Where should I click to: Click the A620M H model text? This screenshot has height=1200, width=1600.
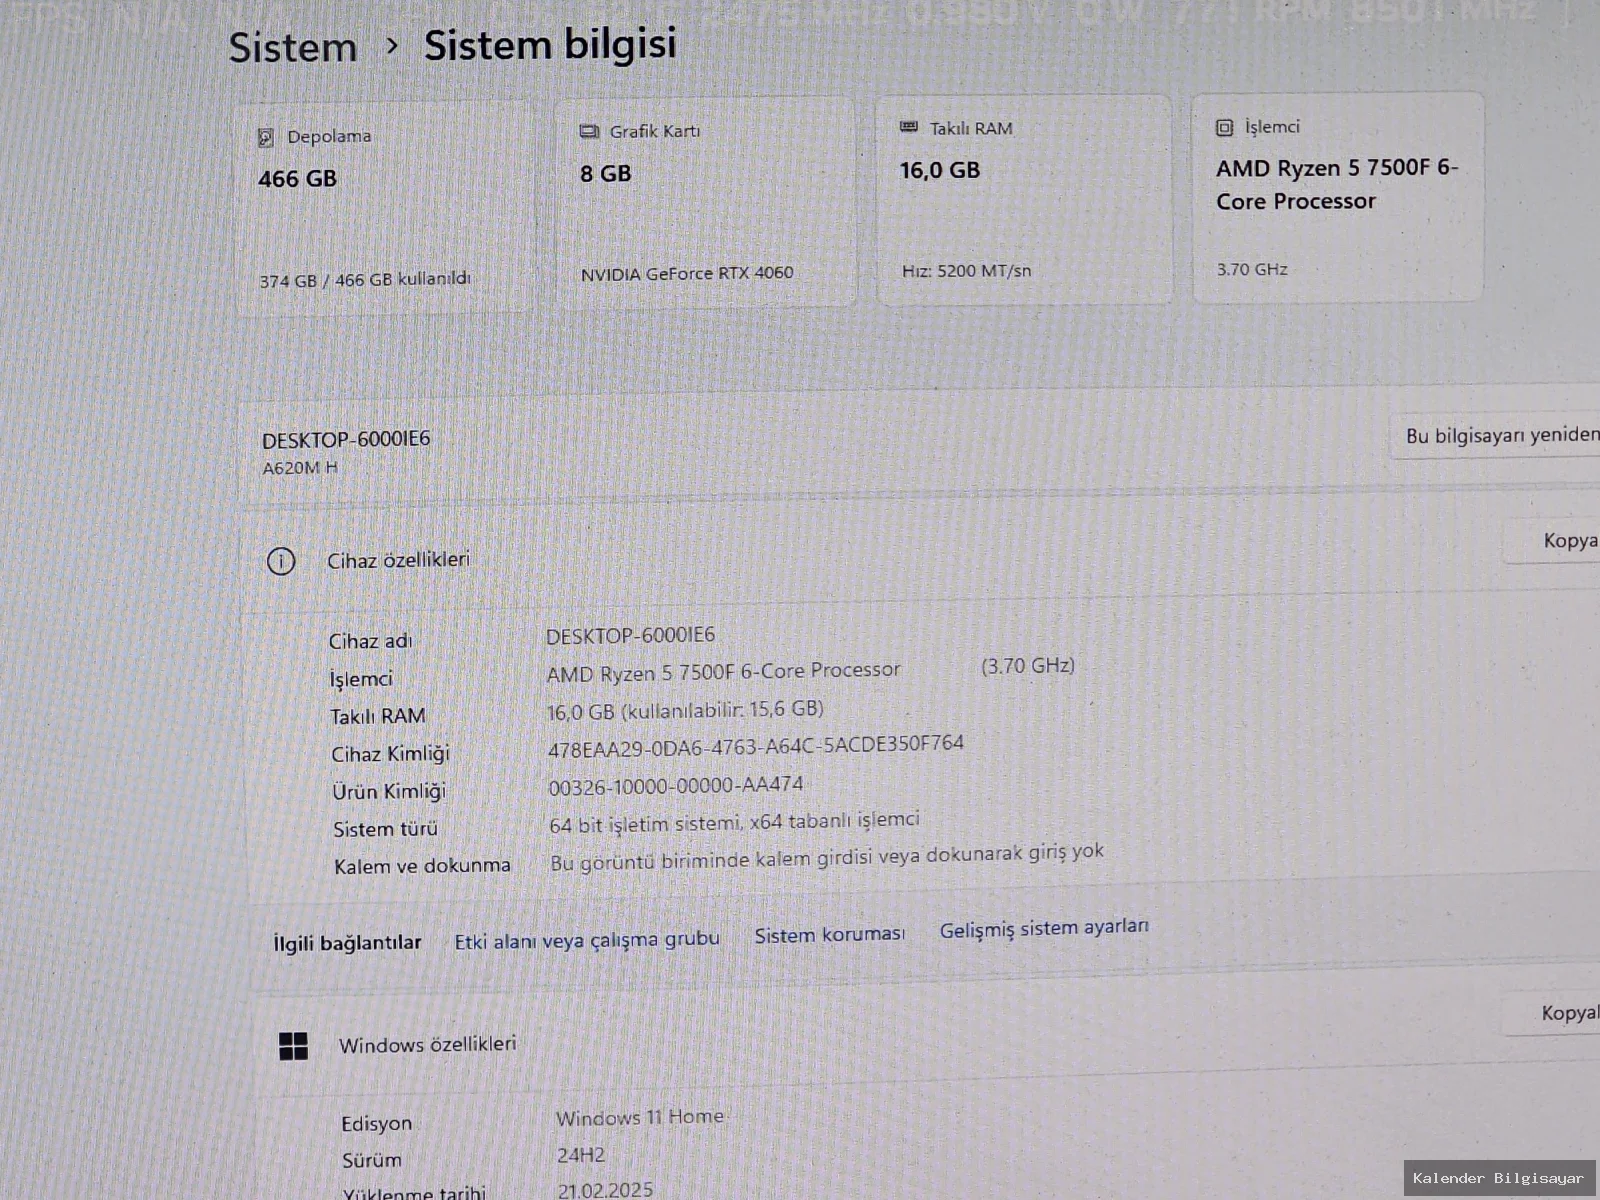(x=300, y=468)
